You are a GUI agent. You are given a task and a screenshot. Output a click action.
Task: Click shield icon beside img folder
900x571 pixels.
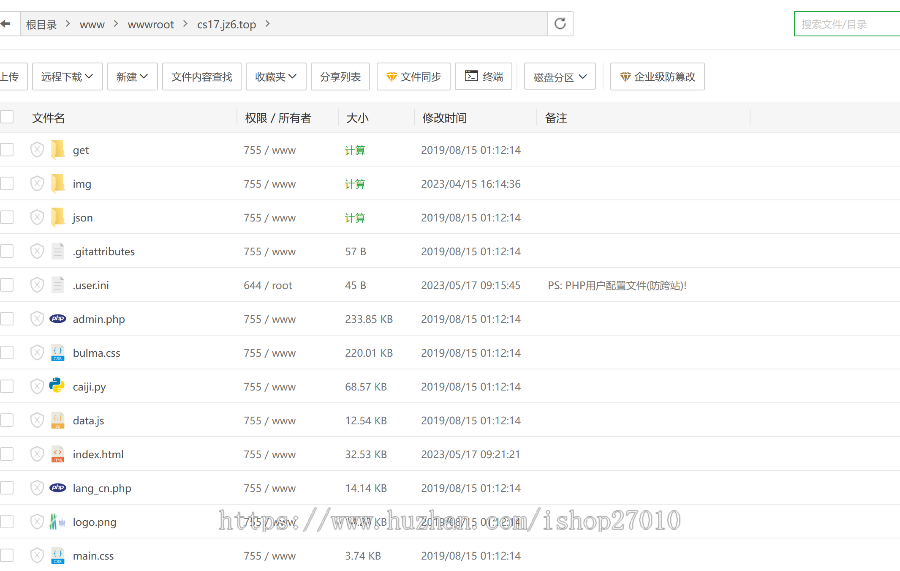pyautogui.click(x=37, y=184)
